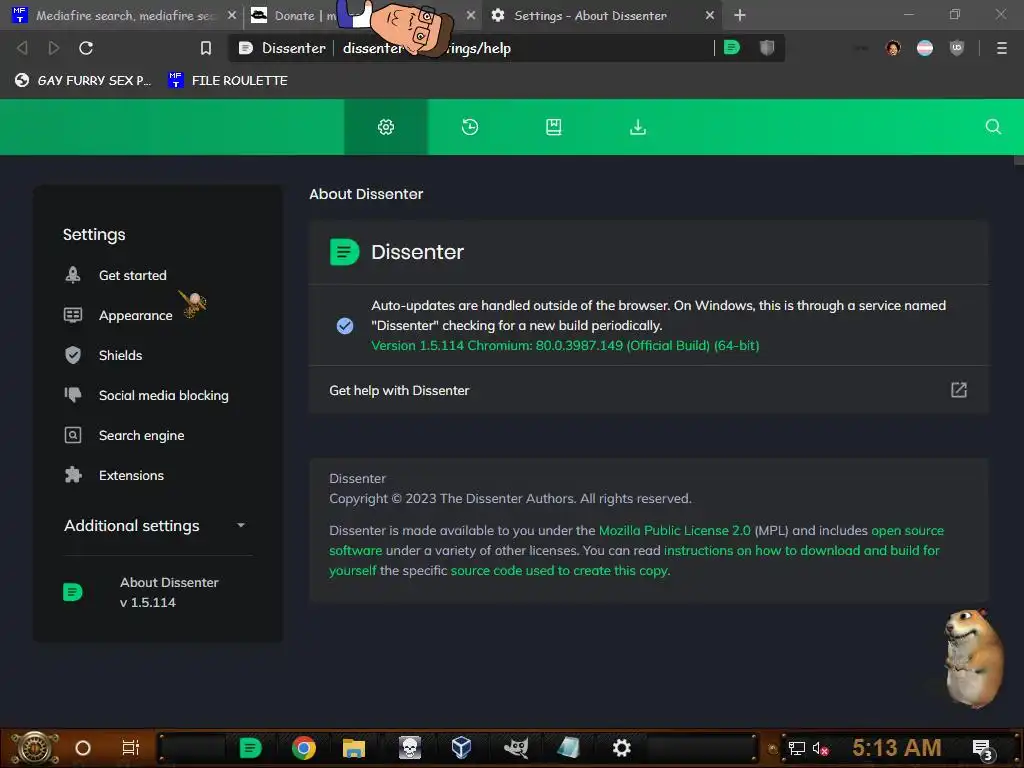Open a new tab with the plus button
This screenshot has height=768, width=1024.
coord(739,15)
